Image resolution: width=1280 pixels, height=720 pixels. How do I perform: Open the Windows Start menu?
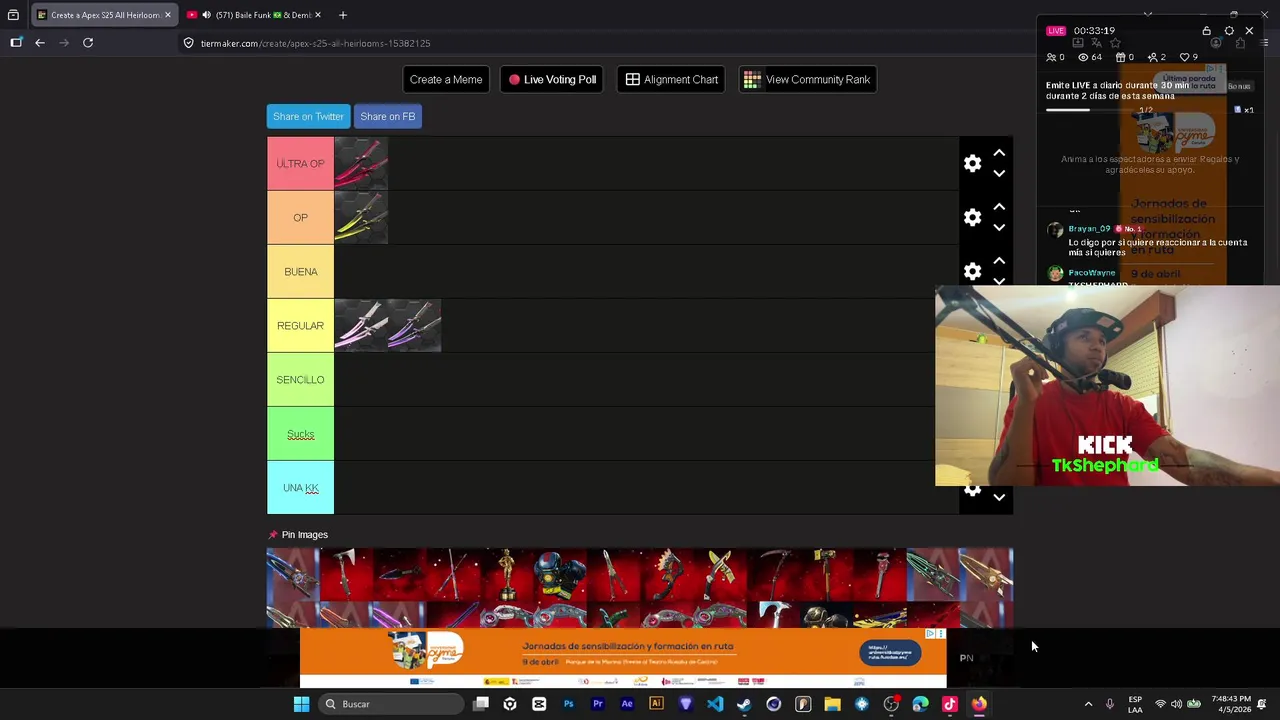pos(301,704)
